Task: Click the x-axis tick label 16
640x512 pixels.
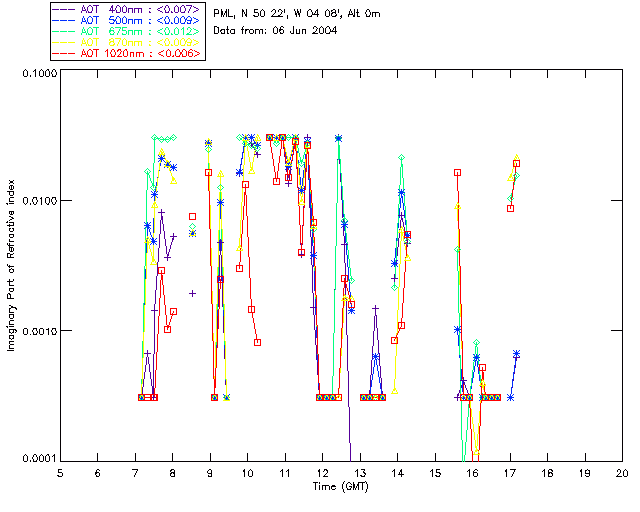Action: click(473, 473)
